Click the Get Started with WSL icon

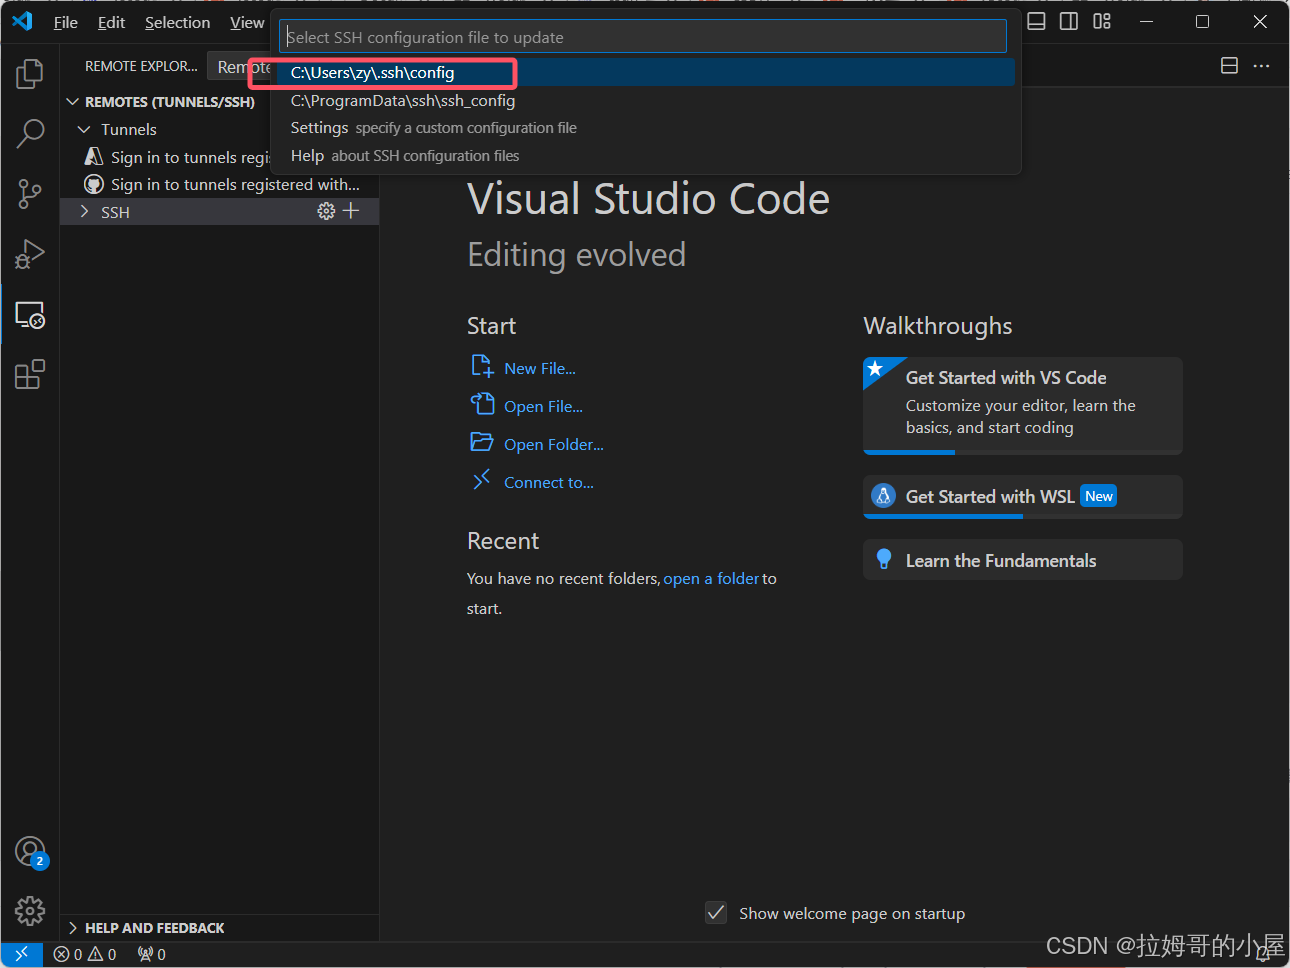[x=883, y=496]
